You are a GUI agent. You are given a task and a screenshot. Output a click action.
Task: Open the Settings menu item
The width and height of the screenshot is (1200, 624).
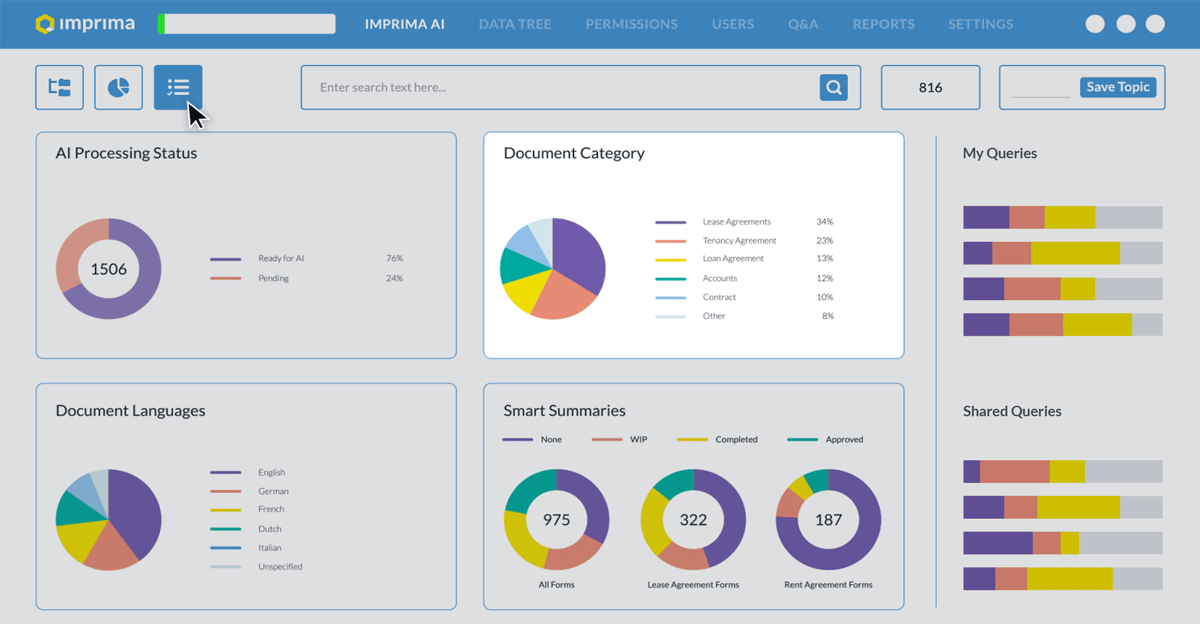pos(981,24)
